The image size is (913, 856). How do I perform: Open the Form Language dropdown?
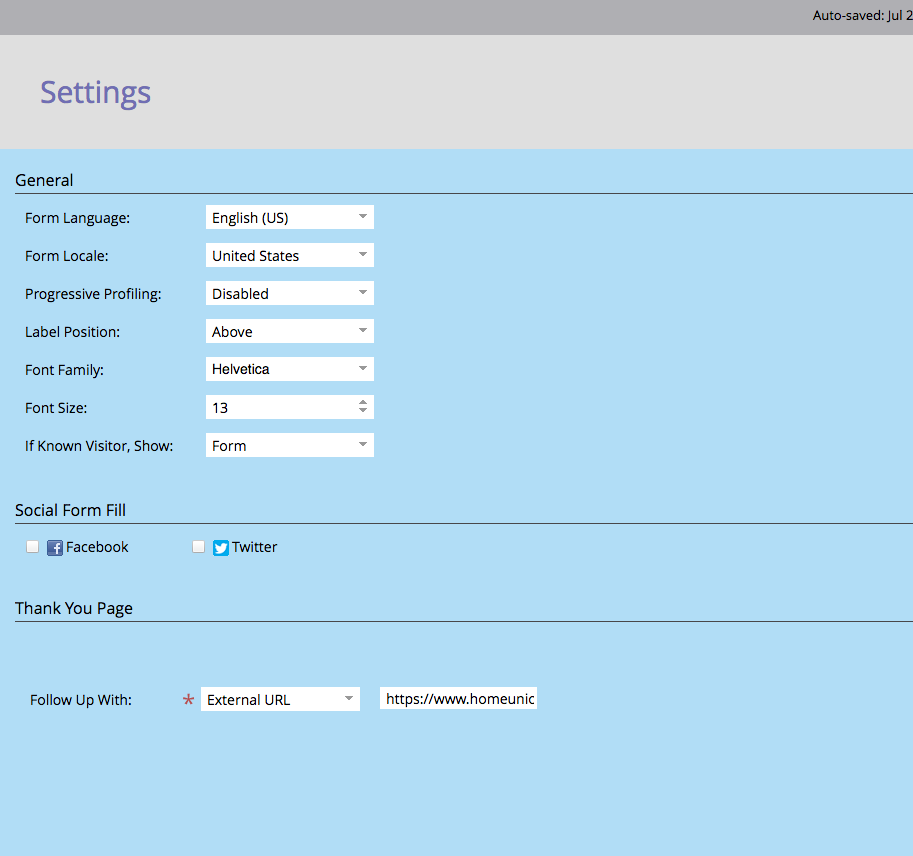click(289, 218)
